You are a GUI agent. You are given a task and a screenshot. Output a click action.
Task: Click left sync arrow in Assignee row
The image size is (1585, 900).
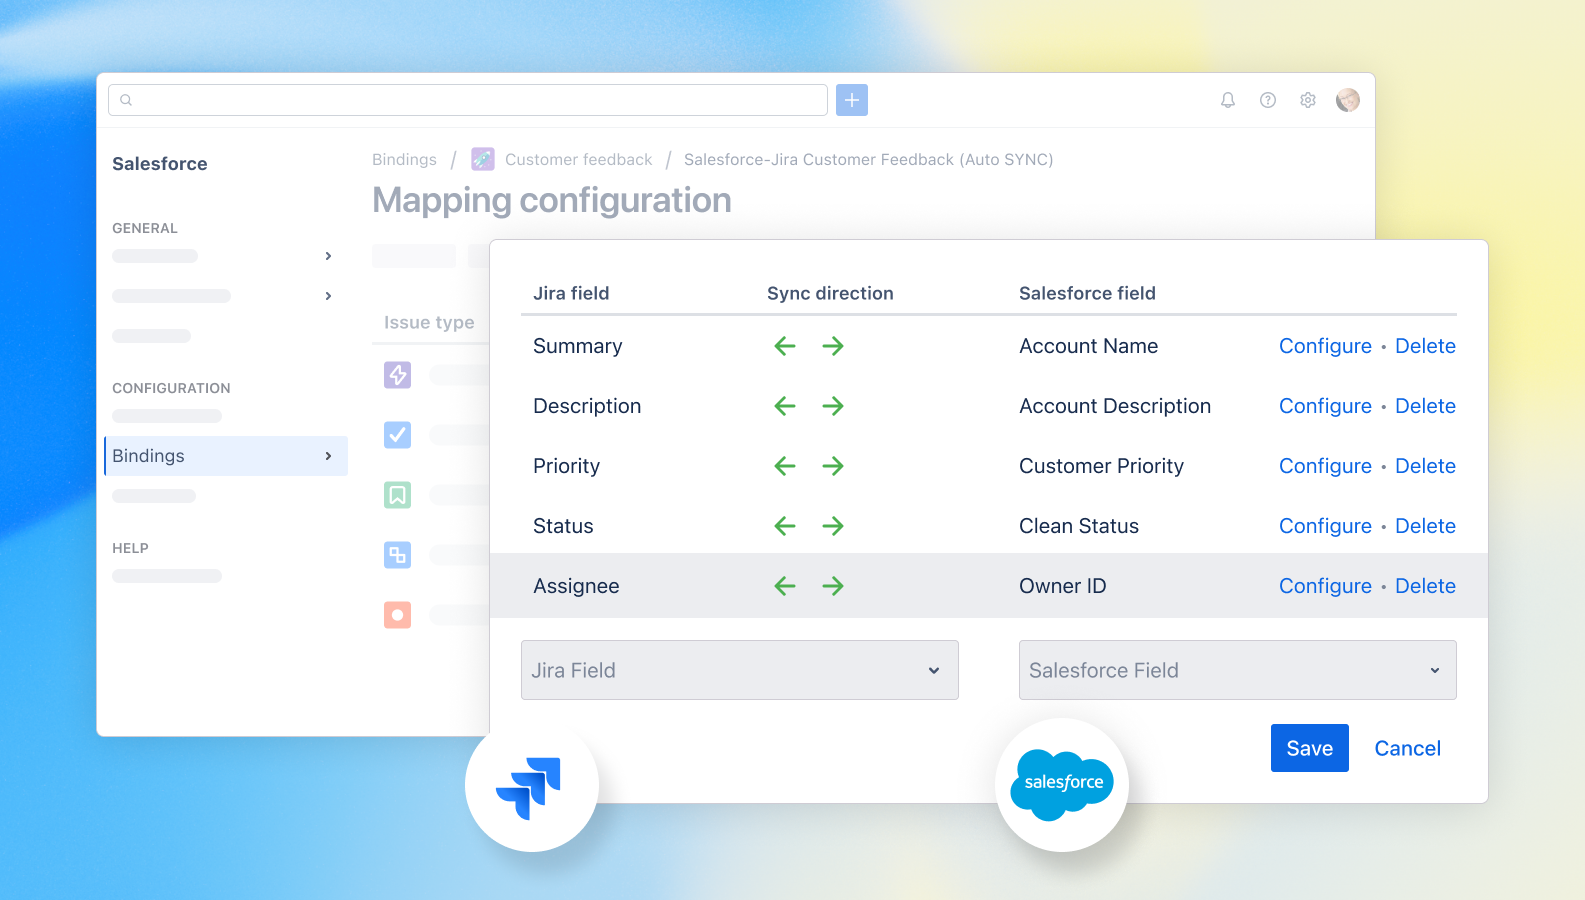tap(785, 586)
